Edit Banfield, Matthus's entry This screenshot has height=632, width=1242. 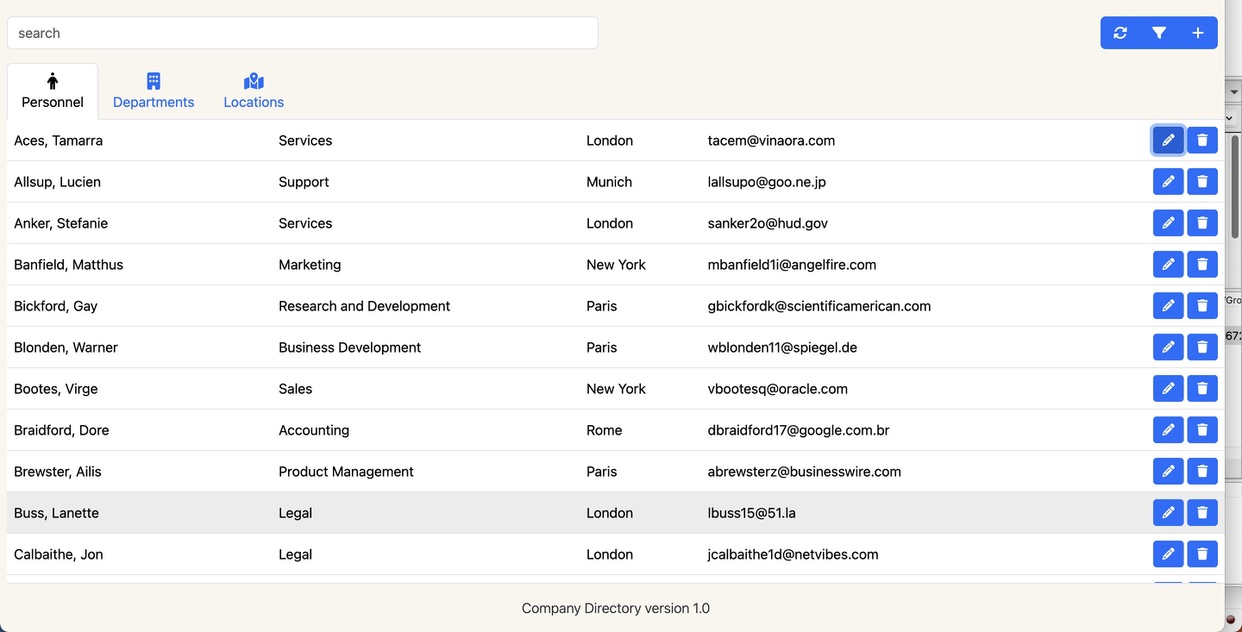click(x=1168, y=264)
